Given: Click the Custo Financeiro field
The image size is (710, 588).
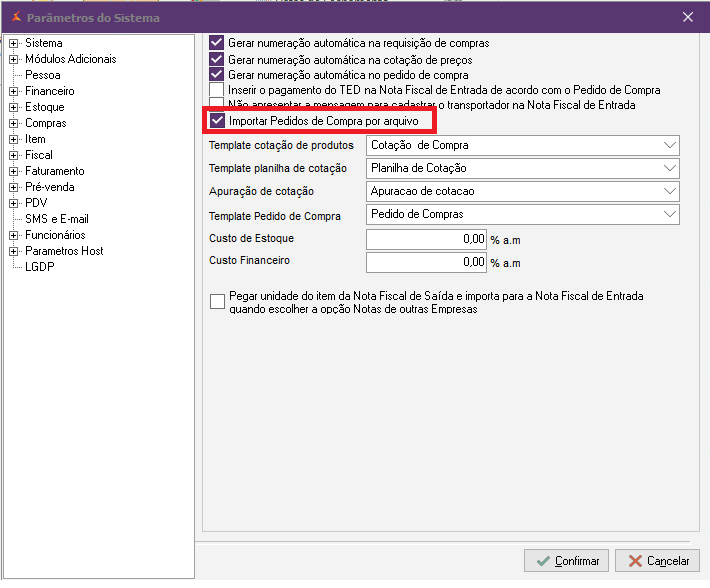Looking at the screenshot, I should point(426,262).
